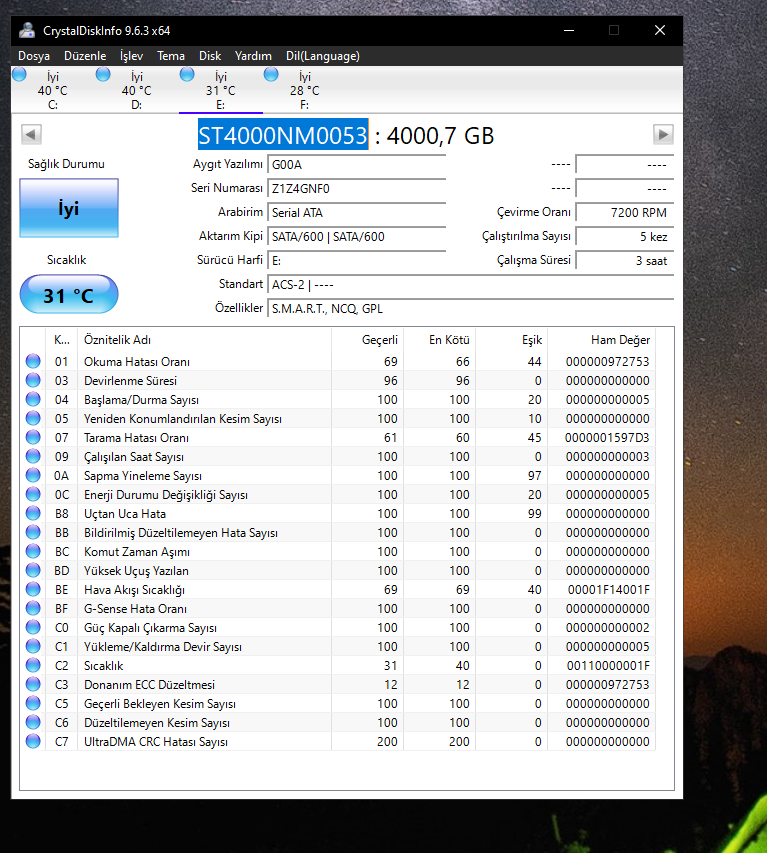Click the E: drive letter field

click(x=357, y=261)
